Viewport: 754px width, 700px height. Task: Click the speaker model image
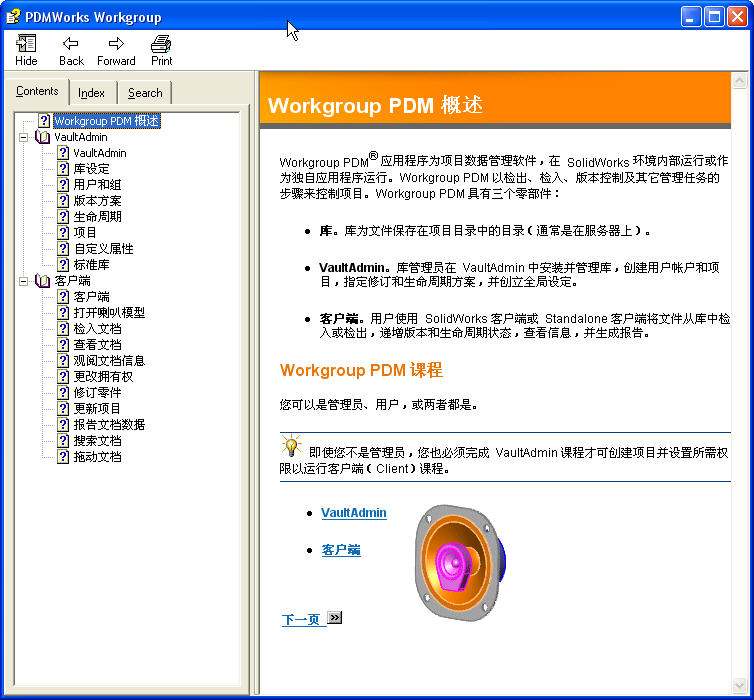coord(460,562)
